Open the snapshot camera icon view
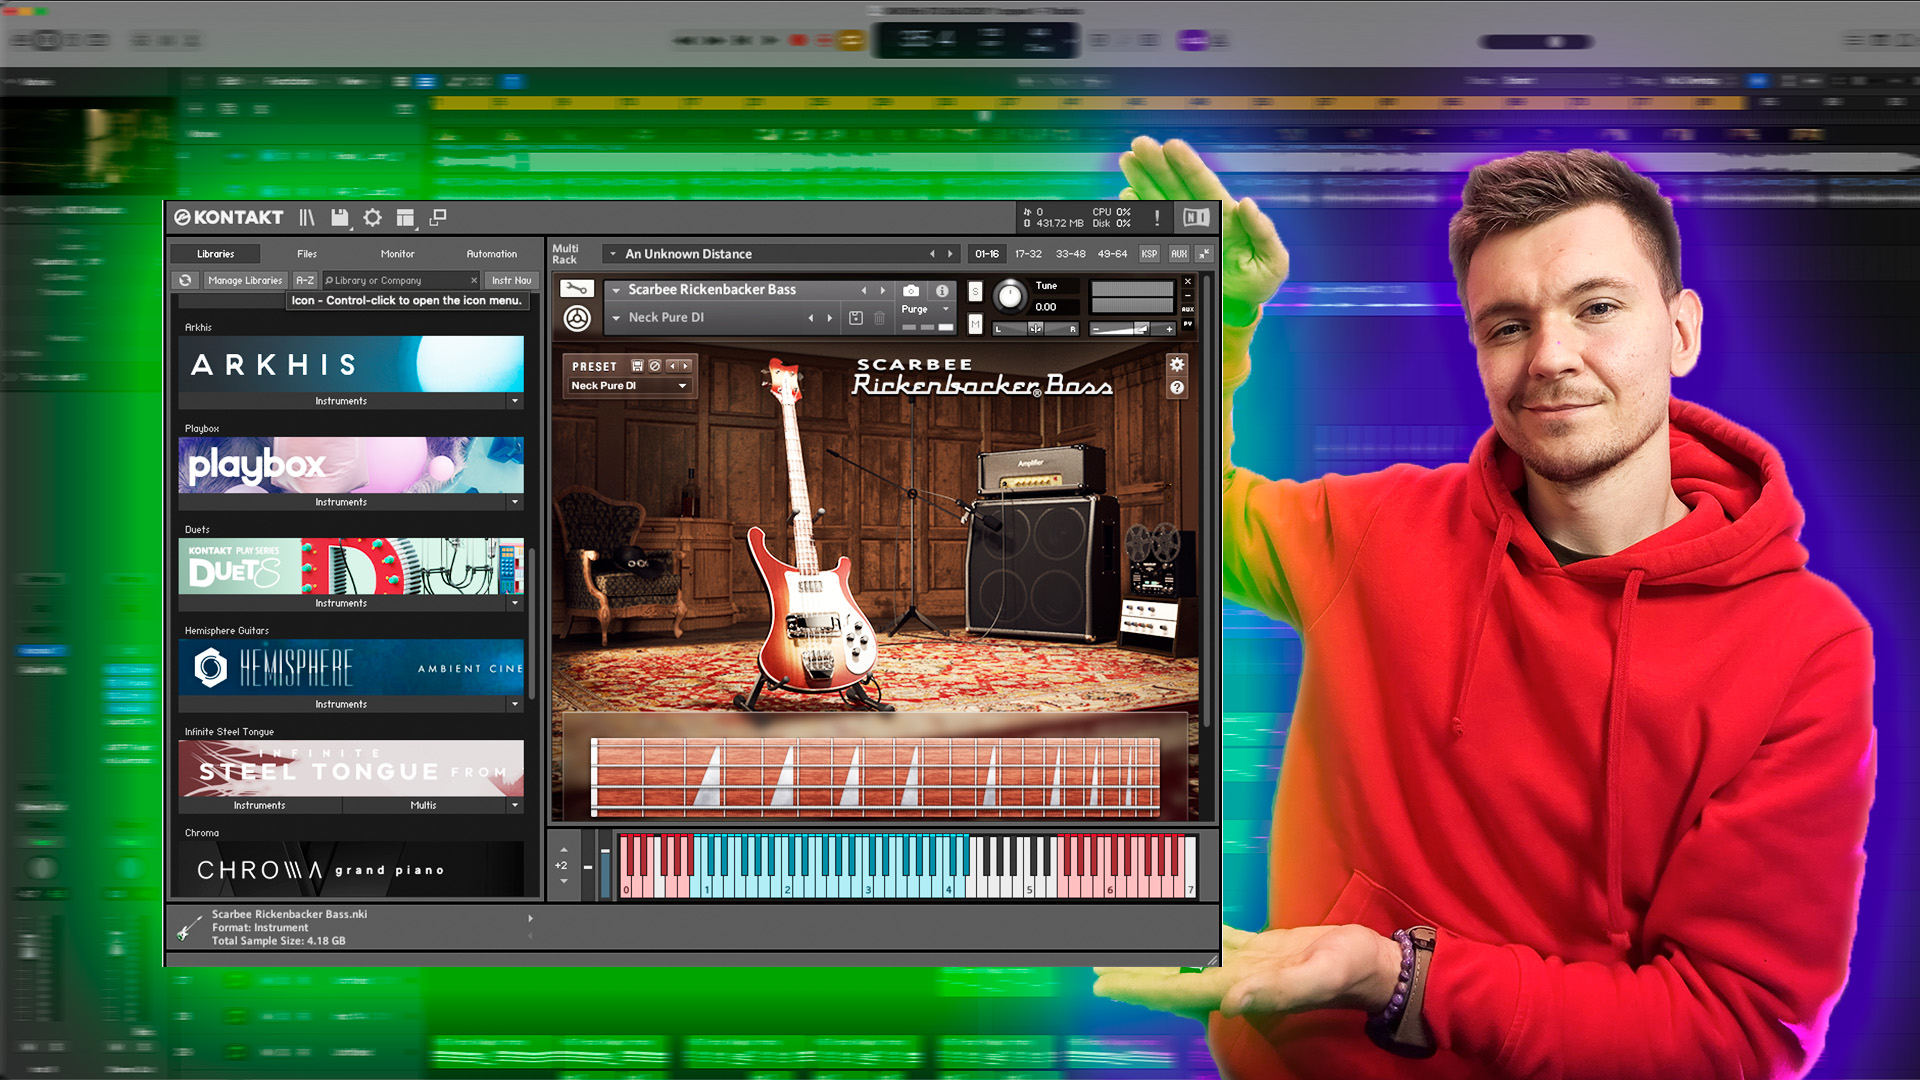 click(x=910, y=290)
